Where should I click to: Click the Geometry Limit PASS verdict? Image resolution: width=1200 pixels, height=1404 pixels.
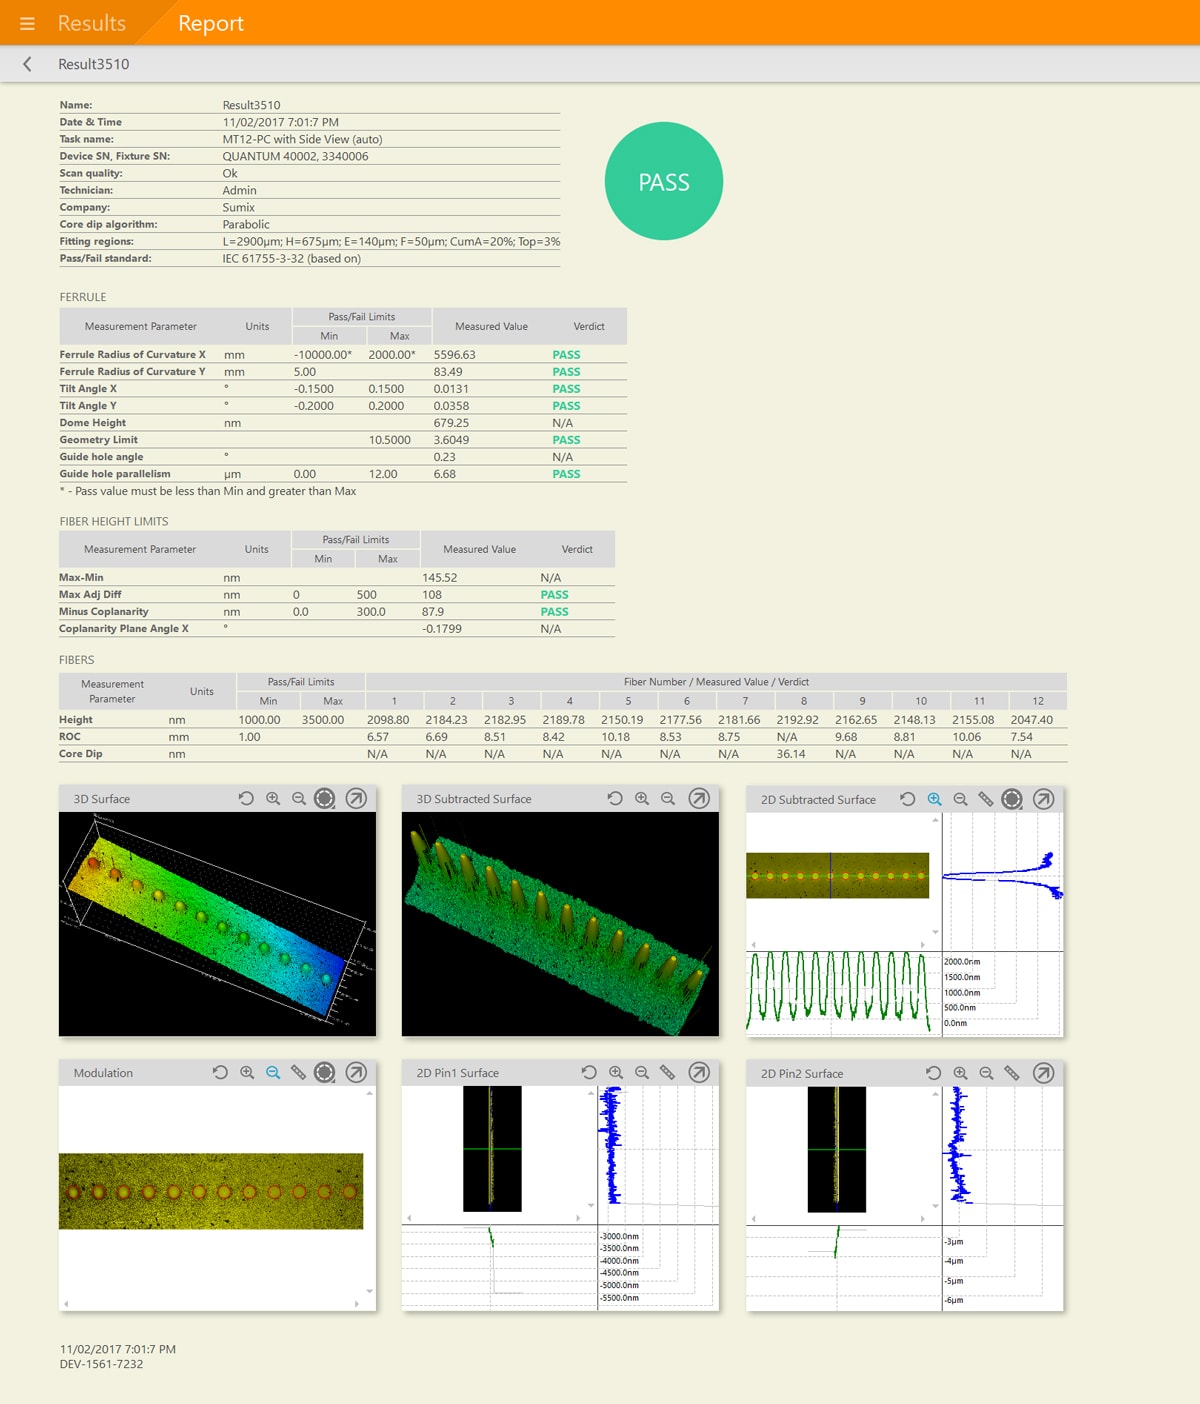[566, 440]
